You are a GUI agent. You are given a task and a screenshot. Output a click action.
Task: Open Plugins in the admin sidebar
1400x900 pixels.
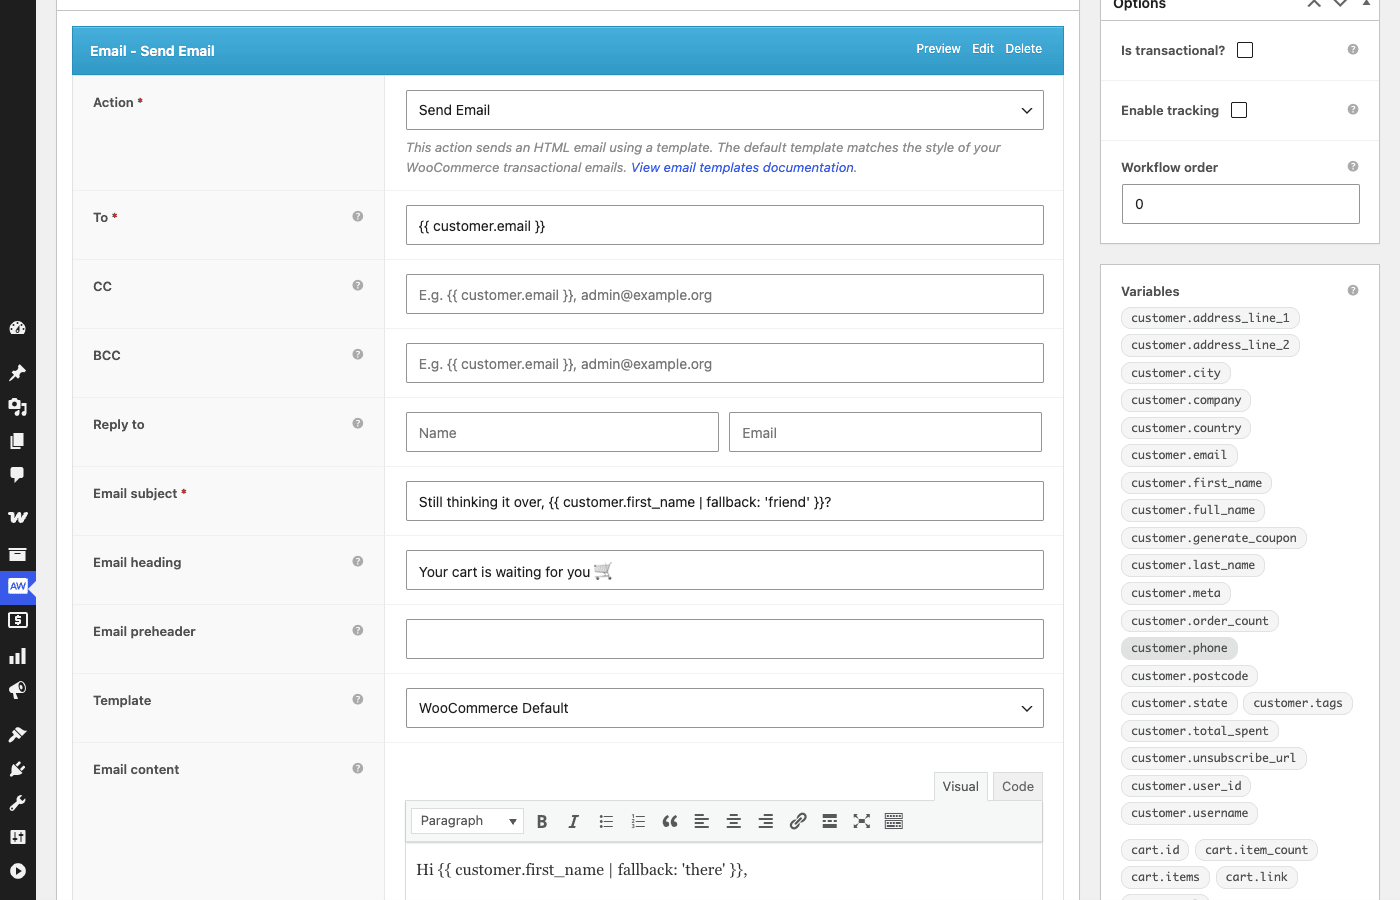tap(17, 769)
